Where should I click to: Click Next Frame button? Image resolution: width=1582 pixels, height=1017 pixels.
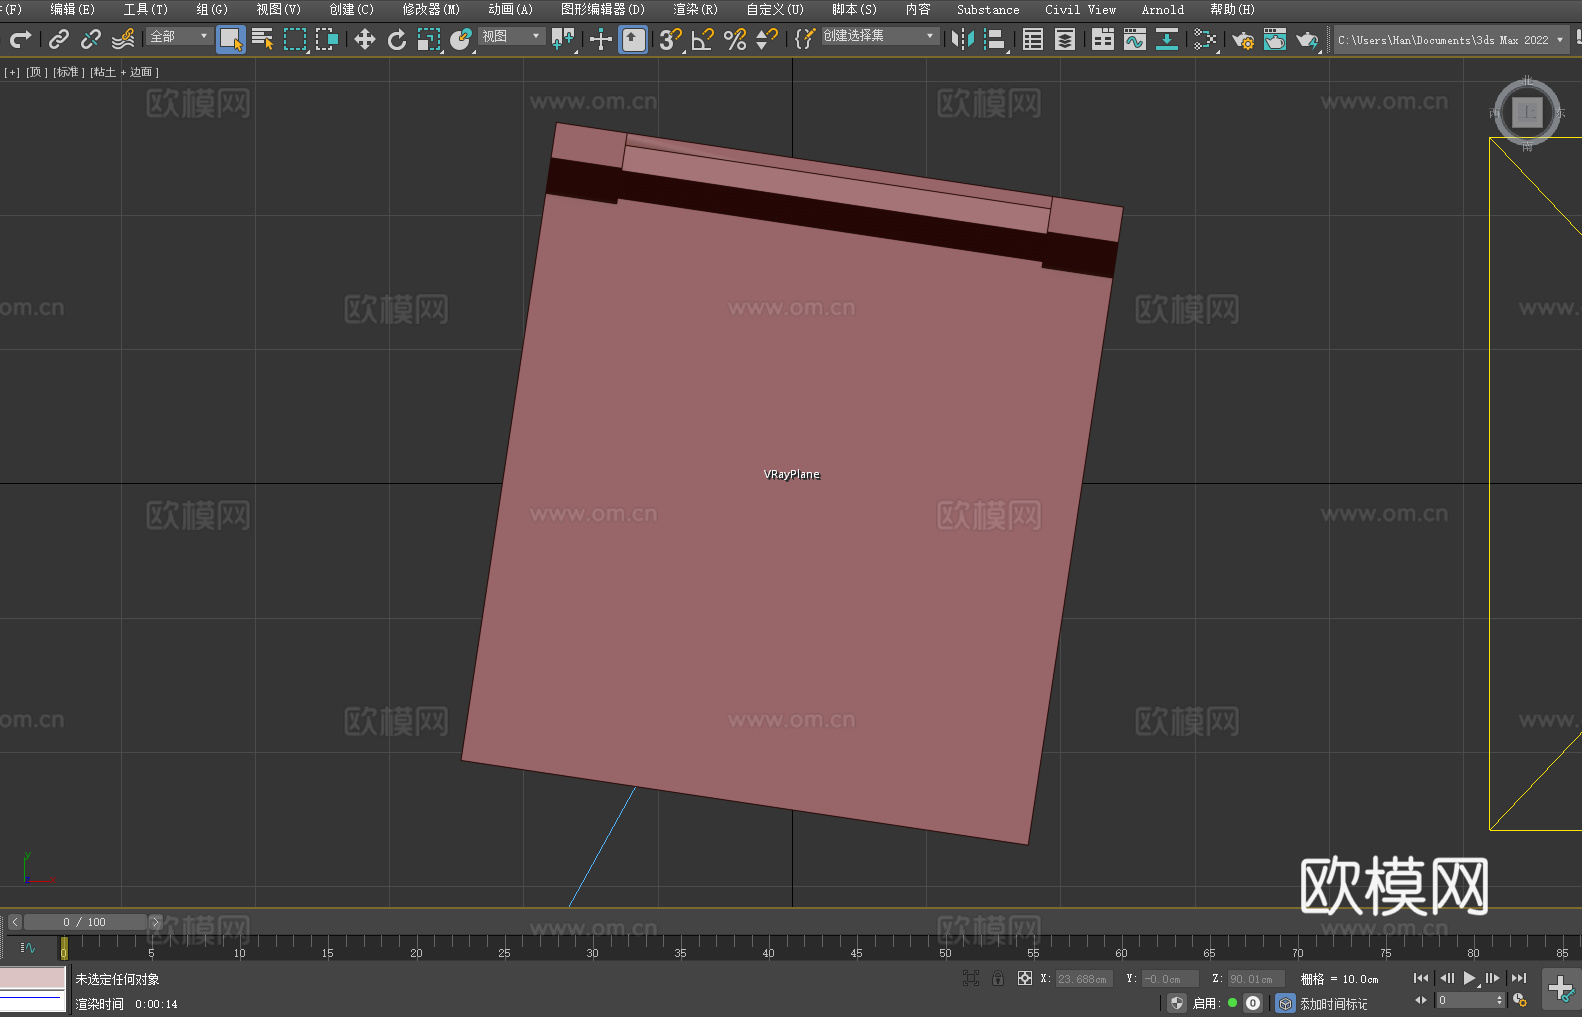[x=1493, y=978]
